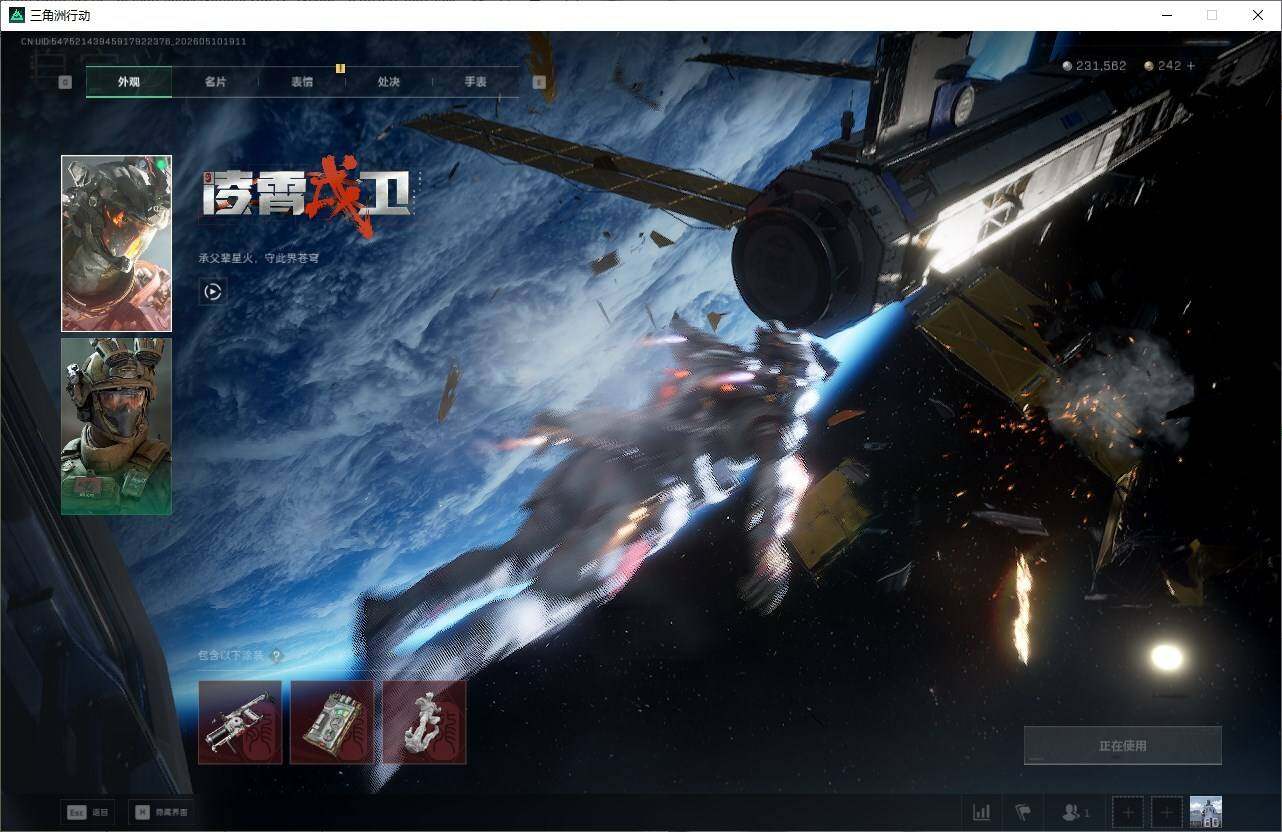Image resolution: width=1282 pixels, height=832 pixels.
Task: Choose the default soldier skin portrait
Action: [116, 426]
